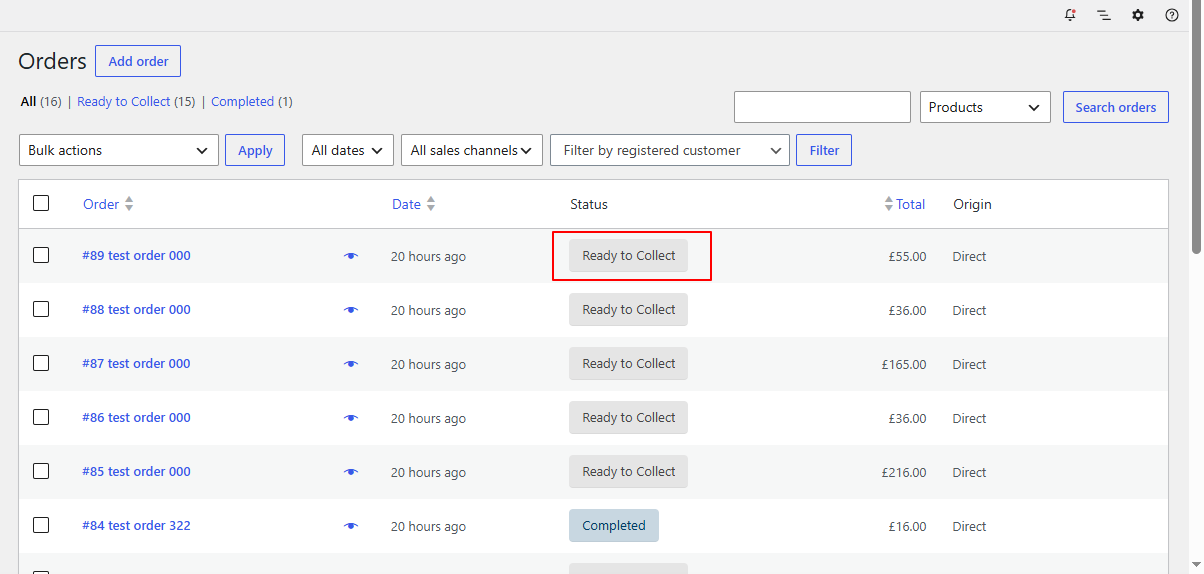Select checkbox for order #87
The image size is (1204, 574).
(41, 363)
